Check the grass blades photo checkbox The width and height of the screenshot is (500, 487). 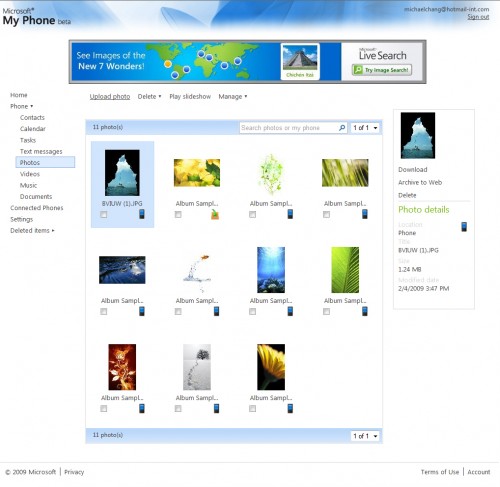pyautogui.click(x=326, y=214)
